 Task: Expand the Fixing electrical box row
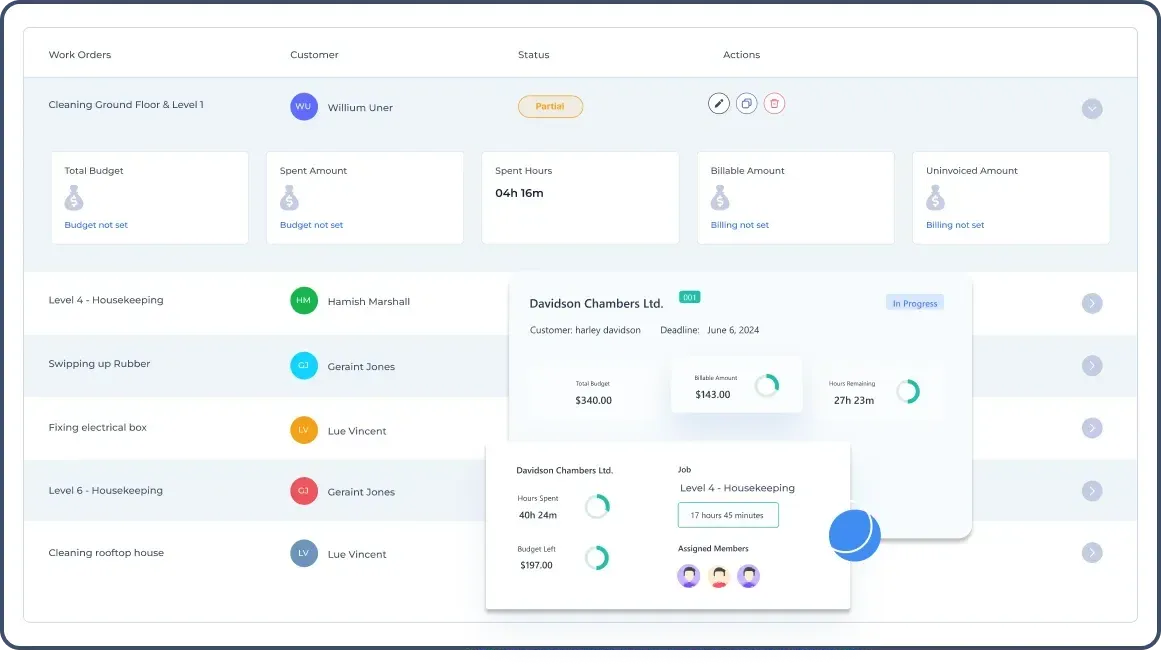(1092, 427)
